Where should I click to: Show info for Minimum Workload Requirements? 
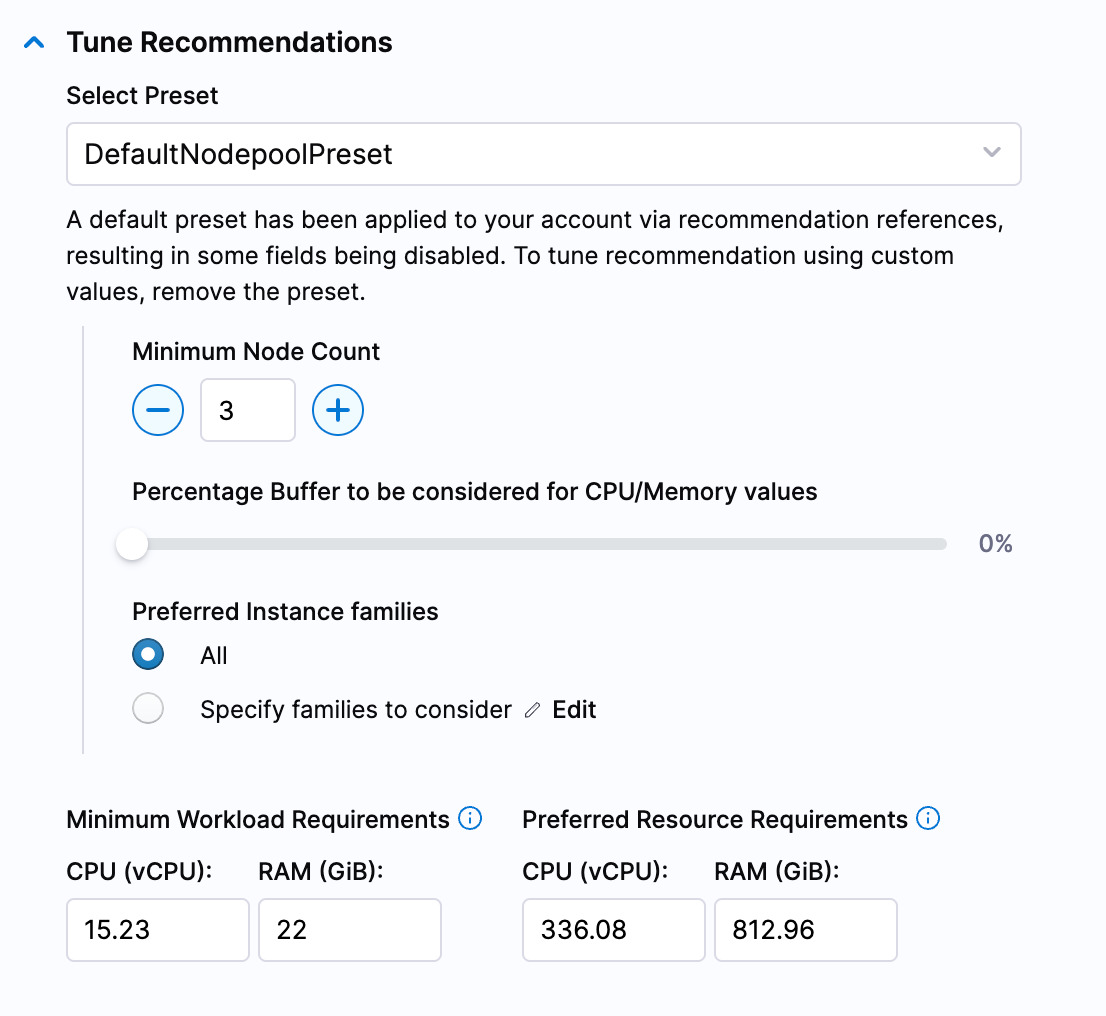(x=470, y=819)
